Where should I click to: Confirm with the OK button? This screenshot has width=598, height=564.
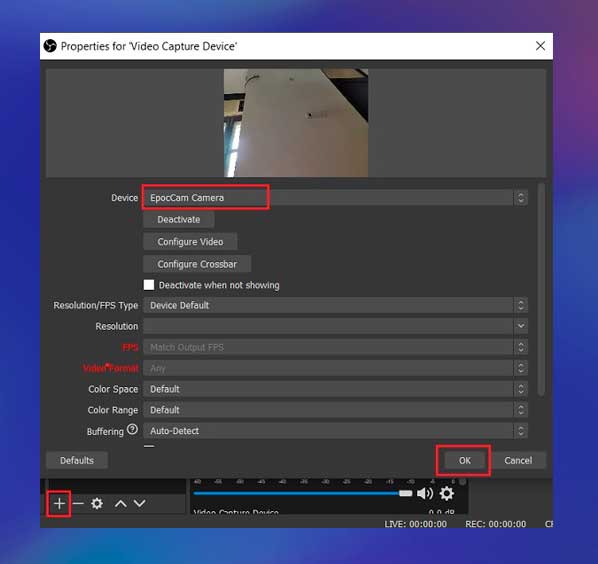click(x=465, y=460)
